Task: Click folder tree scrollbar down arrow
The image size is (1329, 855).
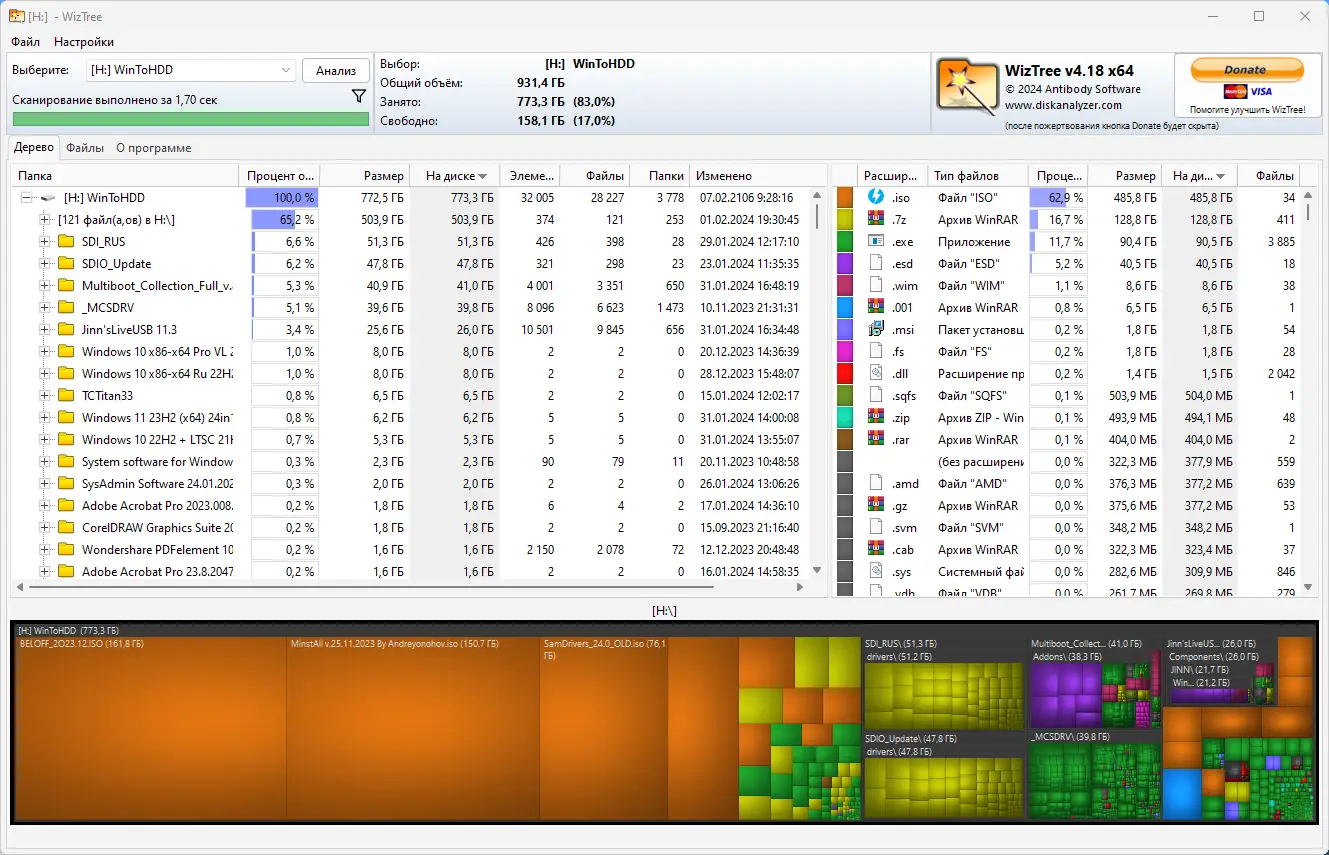Action: point(817,570)
